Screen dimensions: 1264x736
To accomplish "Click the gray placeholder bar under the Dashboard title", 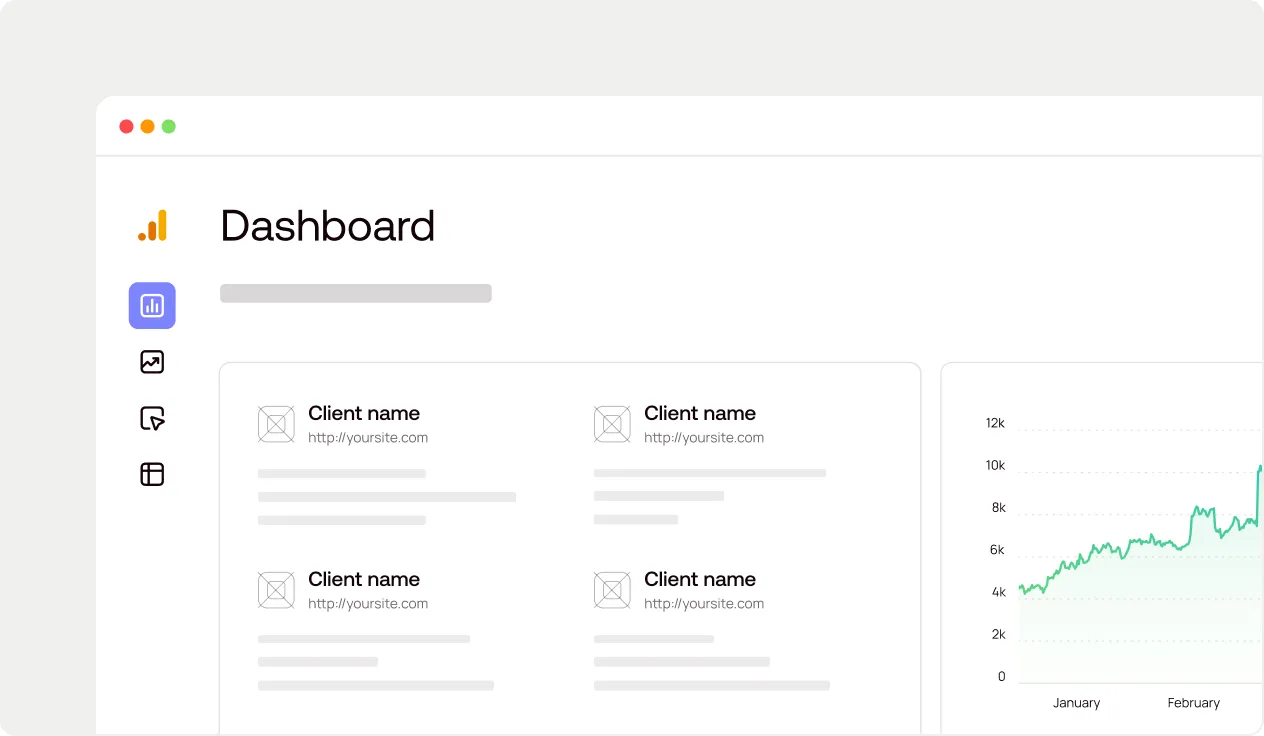I will pos(356,292).
